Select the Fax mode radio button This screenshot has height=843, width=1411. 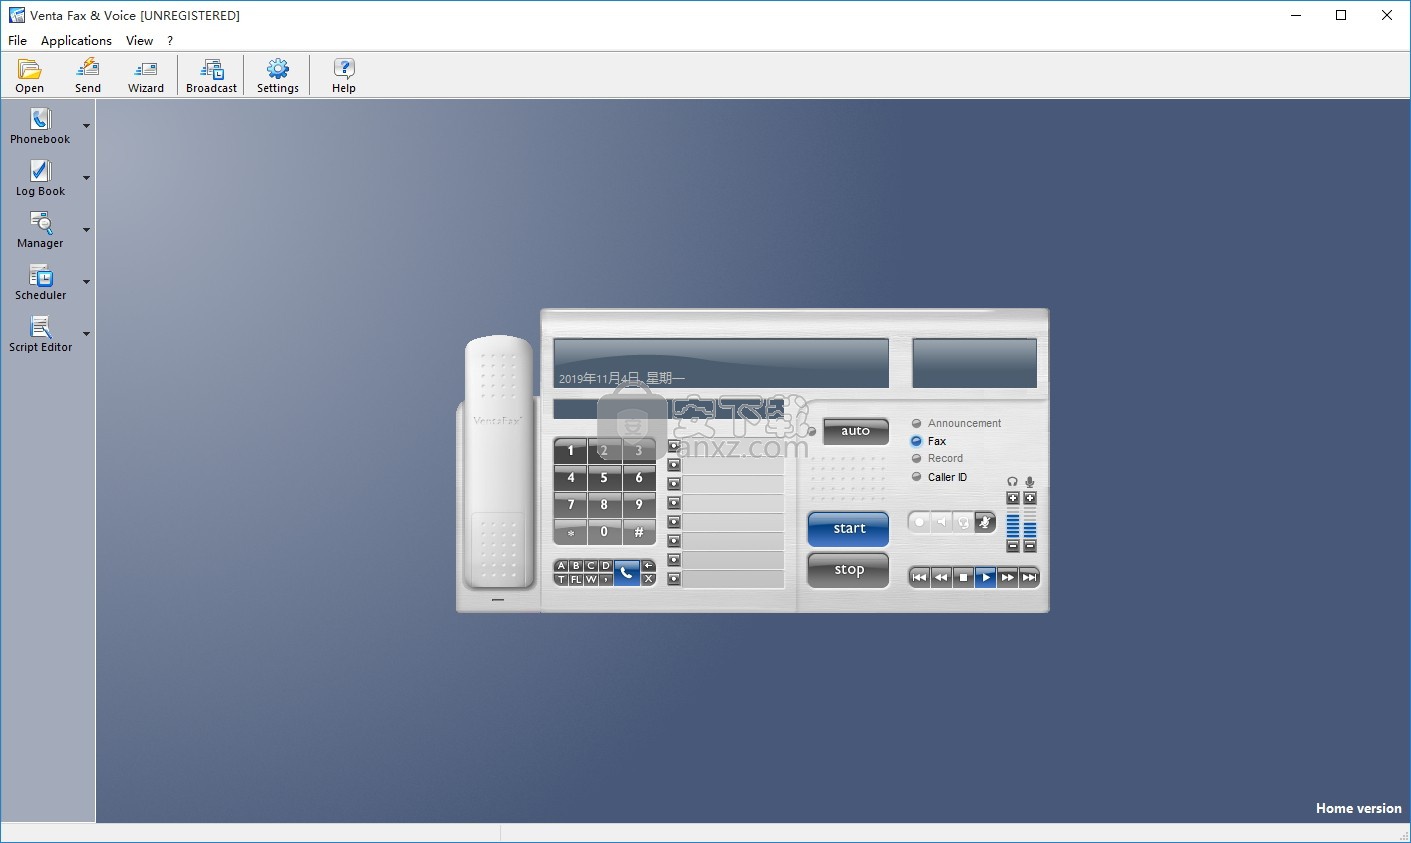pos(916,441)
